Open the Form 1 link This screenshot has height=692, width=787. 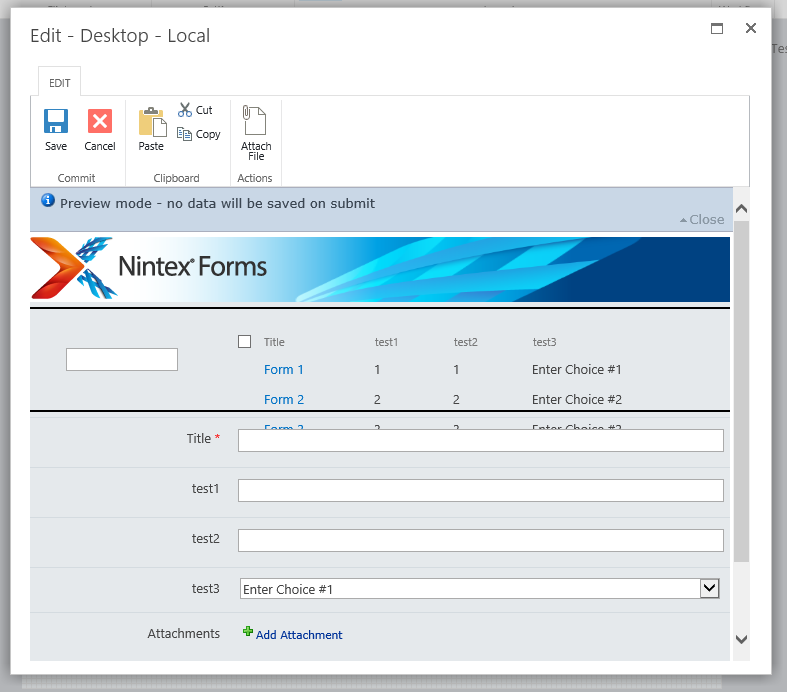(x=284, y=370)
